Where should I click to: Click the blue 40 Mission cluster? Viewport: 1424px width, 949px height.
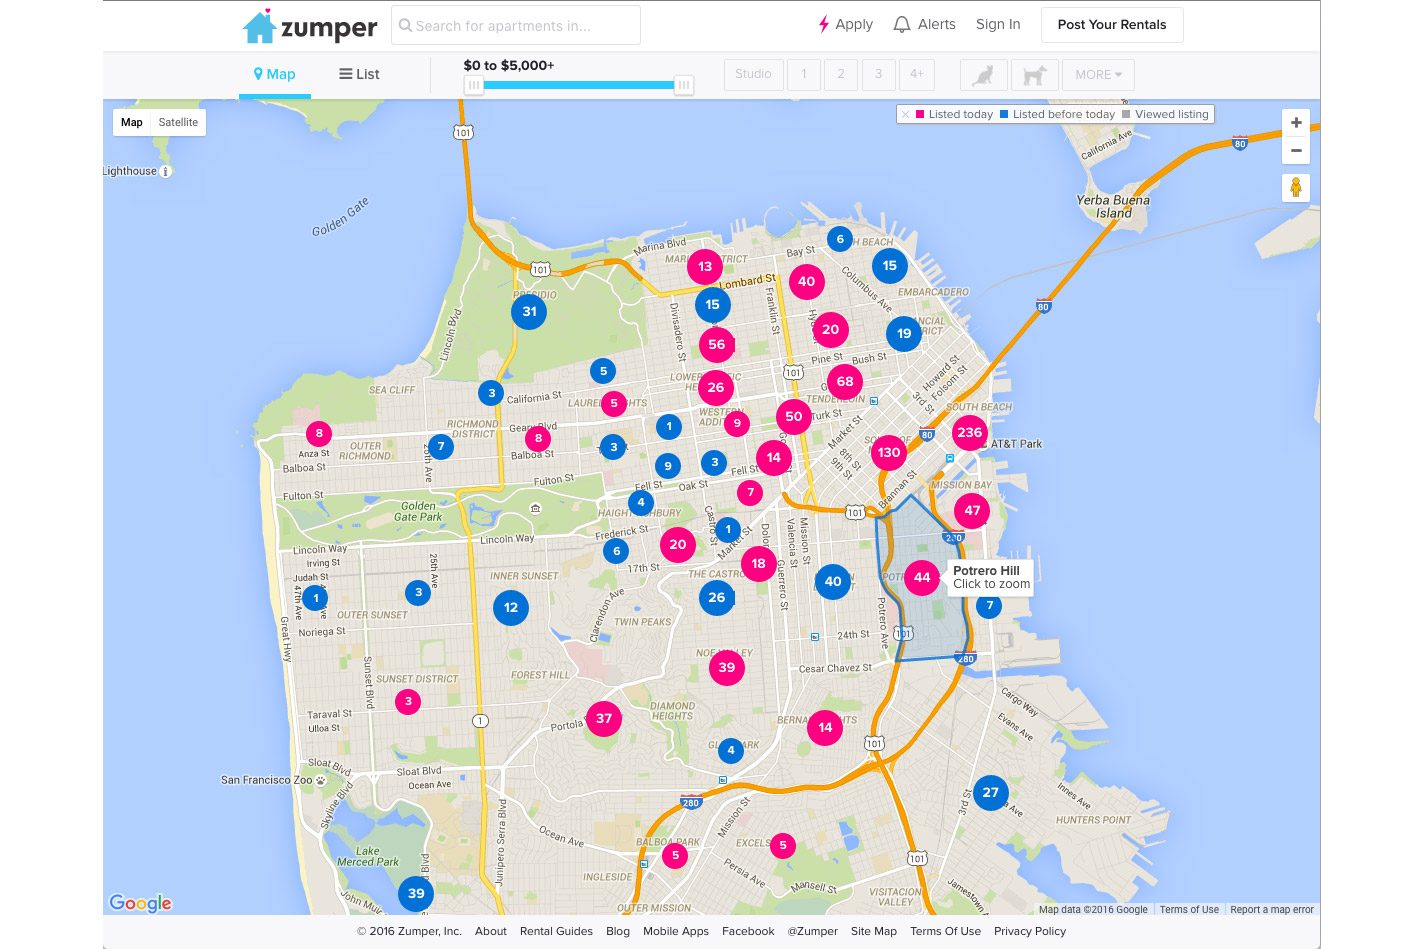(833, 581)
